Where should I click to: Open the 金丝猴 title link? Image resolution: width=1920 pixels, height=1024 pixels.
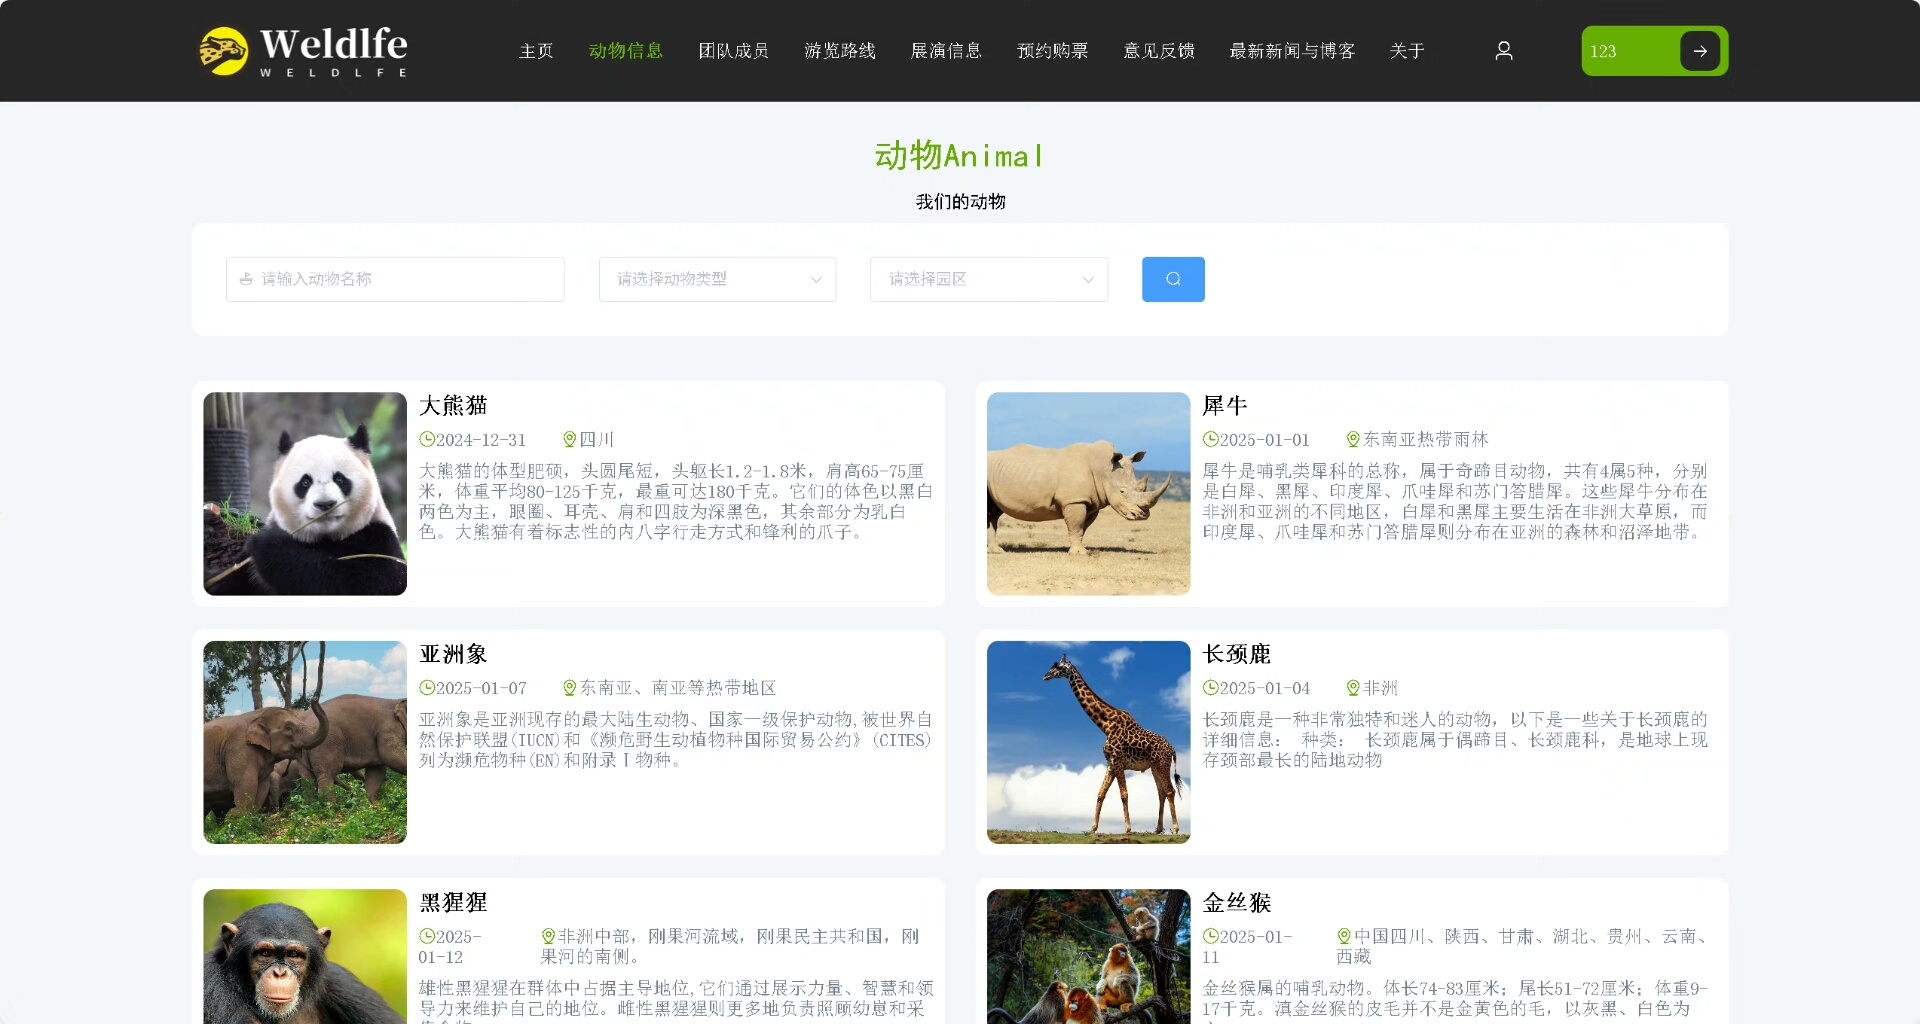[x=1237, y=902]
